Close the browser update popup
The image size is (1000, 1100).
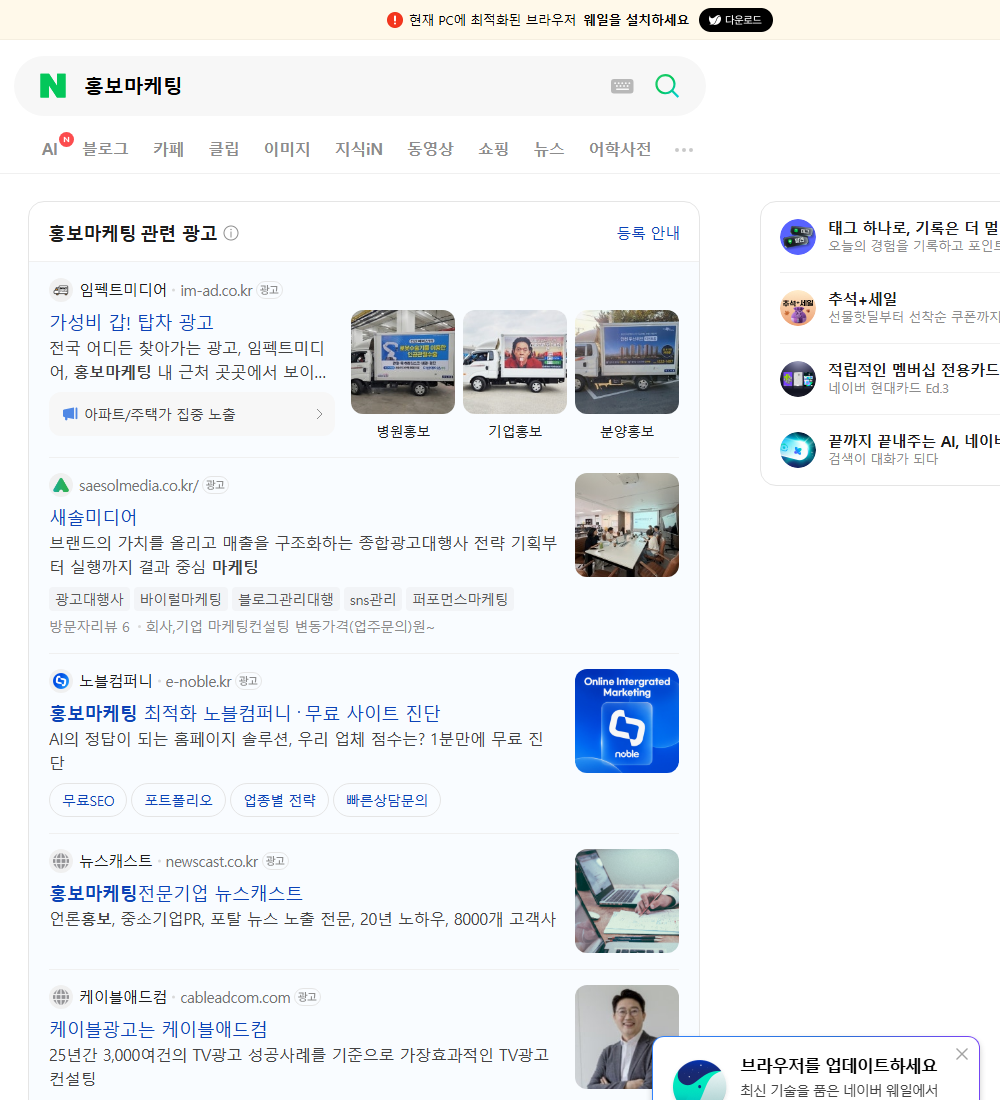pyautogui.click(x=961, y=1054)
